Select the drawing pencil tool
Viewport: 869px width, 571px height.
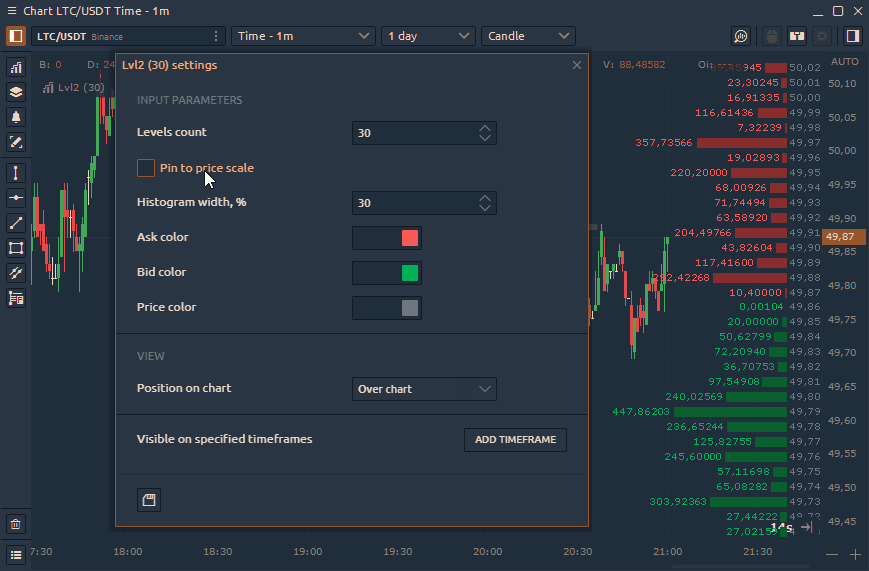pyautogui.click(x=16, y=142)
